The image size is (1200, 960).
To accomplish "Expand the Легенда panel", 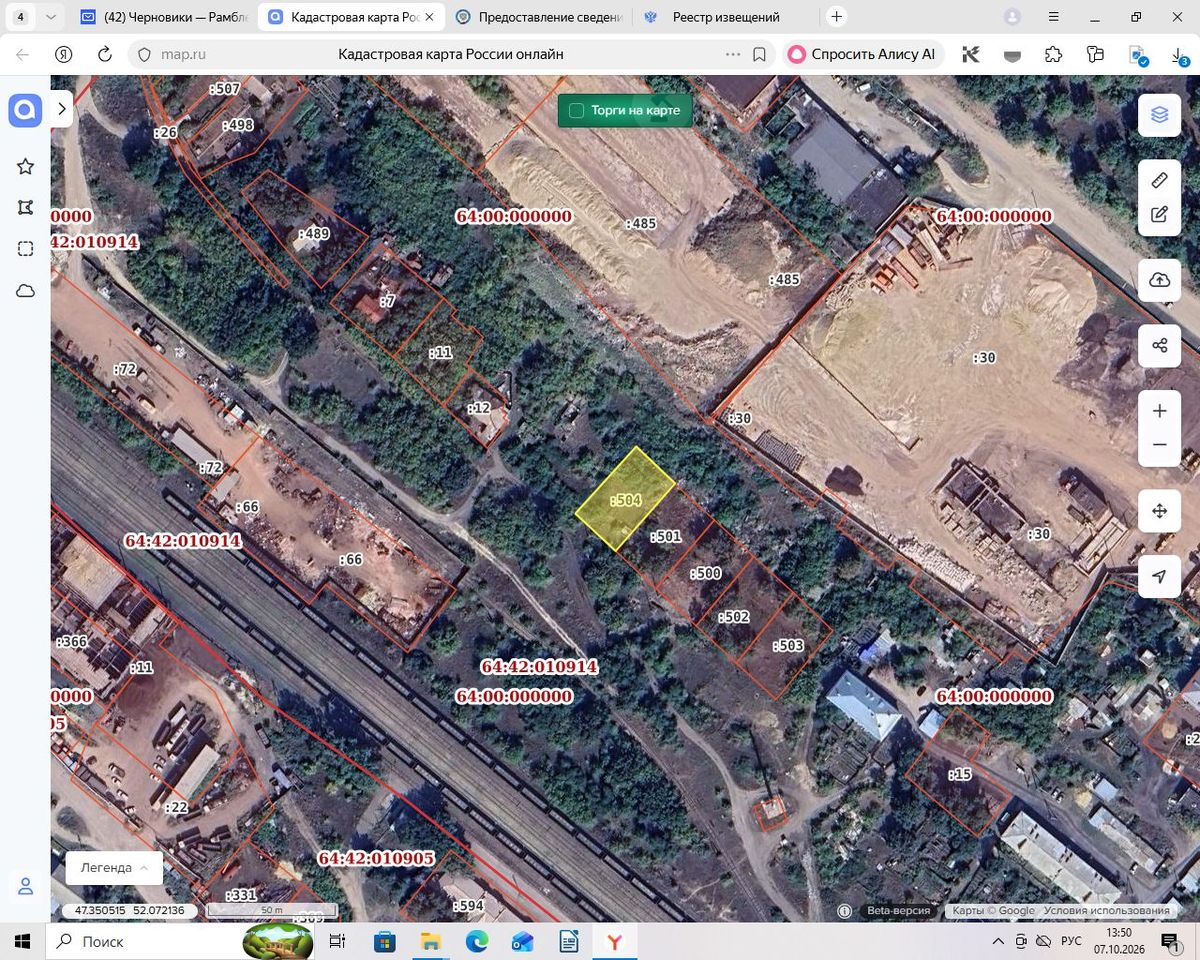I will (113, 867).
